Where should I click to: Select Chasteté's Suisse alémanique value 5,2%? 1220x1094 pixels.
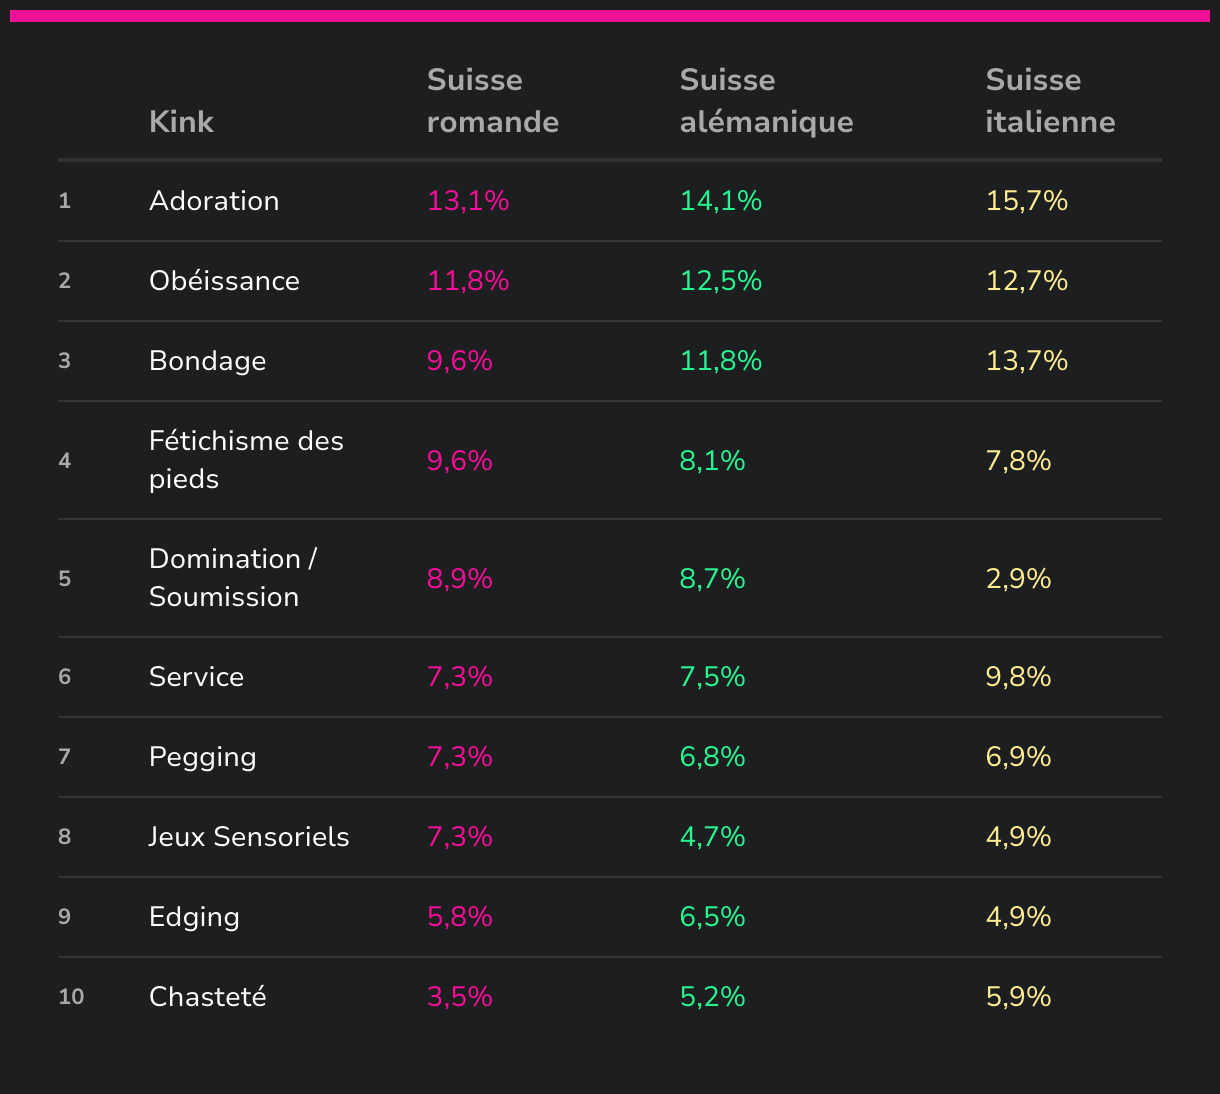712,997
